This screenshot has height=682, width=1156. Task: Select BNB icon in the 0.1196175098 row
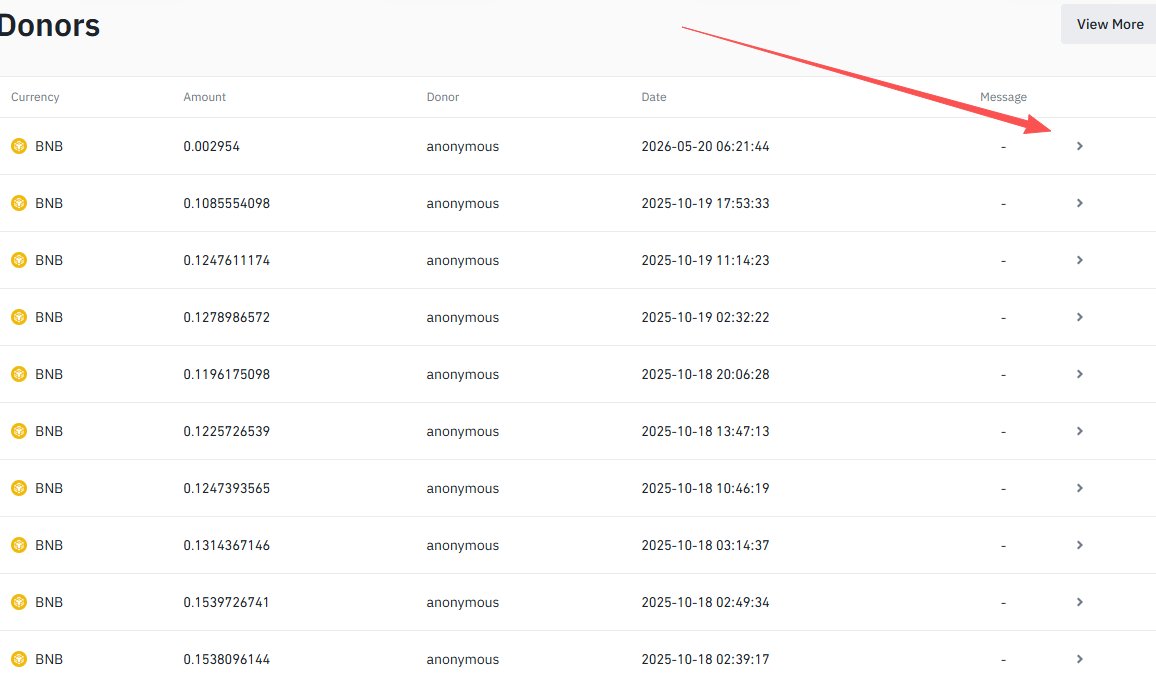(19, 374)
